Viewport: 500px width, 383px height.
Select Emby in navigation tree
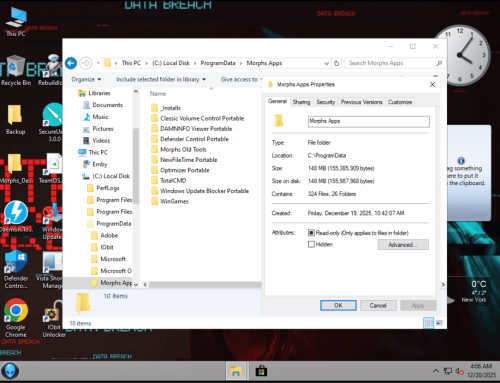(x=95, y=164)
